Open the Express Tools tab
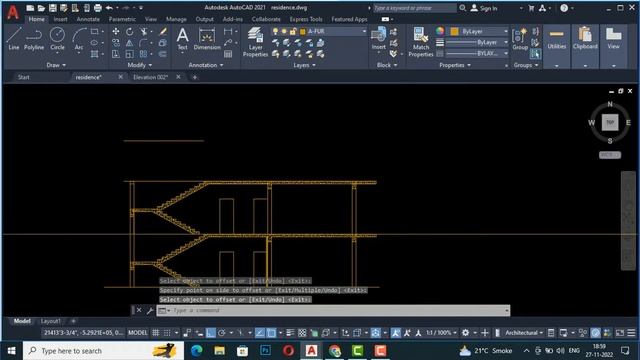The image size is (640, 360). point(306,19)
